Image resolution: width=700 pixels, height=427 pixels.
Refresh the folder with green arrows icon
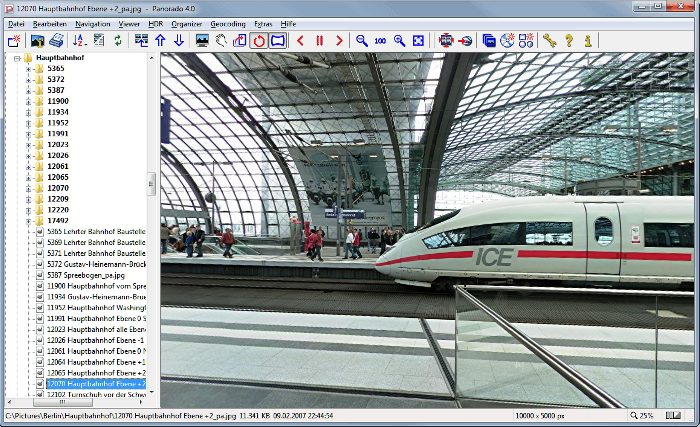pyautogui.click(x=118, y=41)
